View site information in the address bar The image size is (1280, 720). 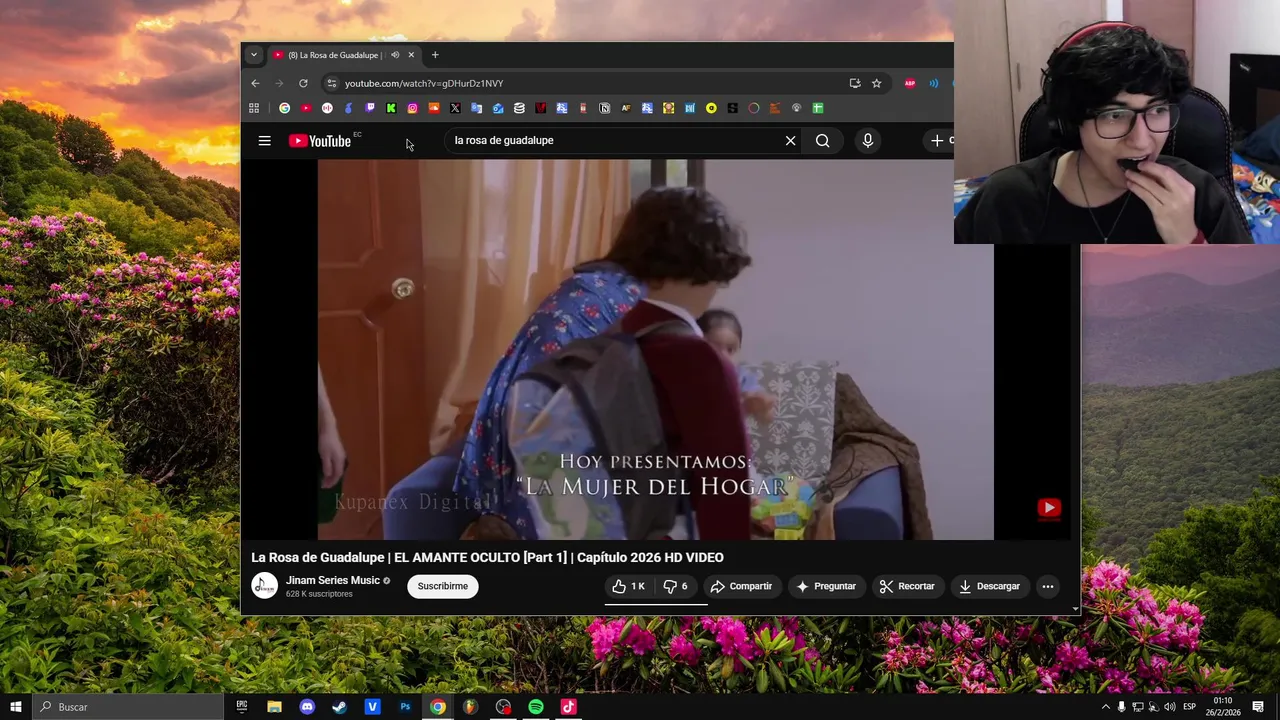pyautogui.click(x=332, y=83)
